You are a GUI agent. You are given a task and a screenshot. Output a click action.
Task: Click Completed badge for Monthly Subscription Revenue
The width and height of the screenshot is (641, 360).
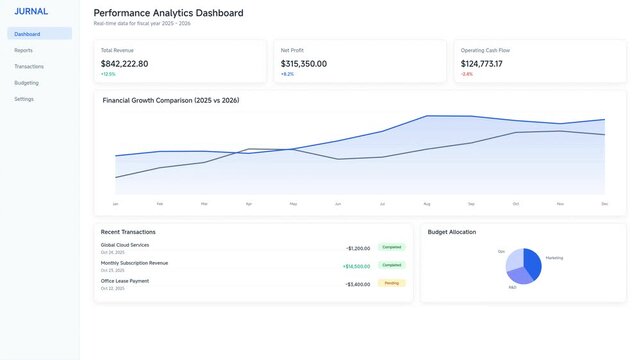(x=392, y=265)
